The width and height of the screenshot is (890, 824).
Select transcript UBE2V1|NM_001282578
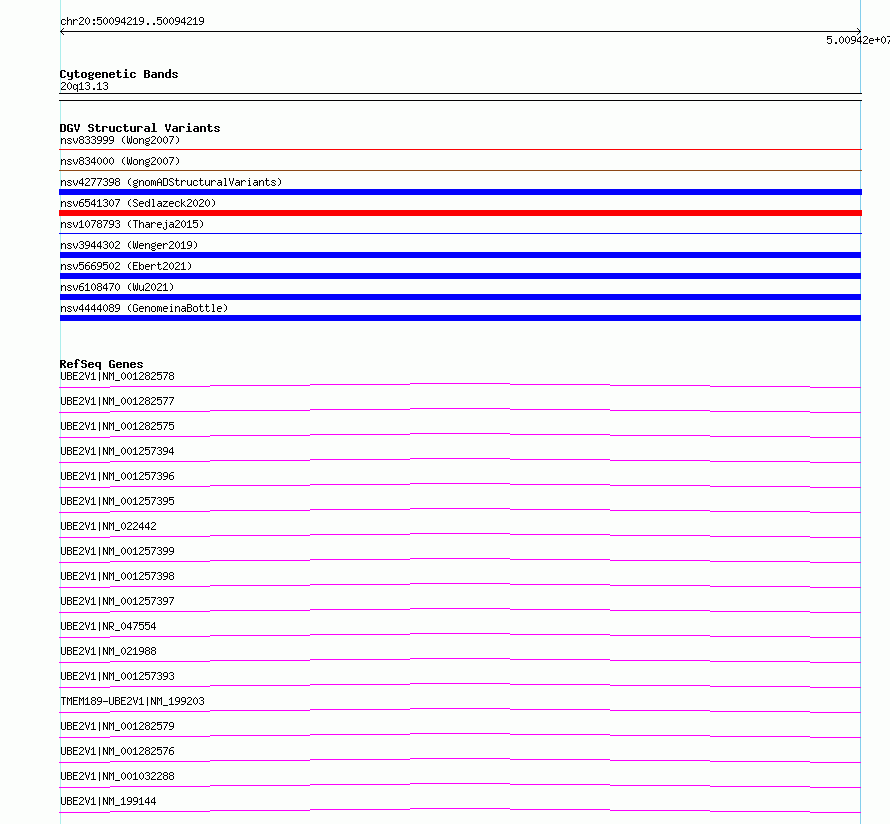117,376
